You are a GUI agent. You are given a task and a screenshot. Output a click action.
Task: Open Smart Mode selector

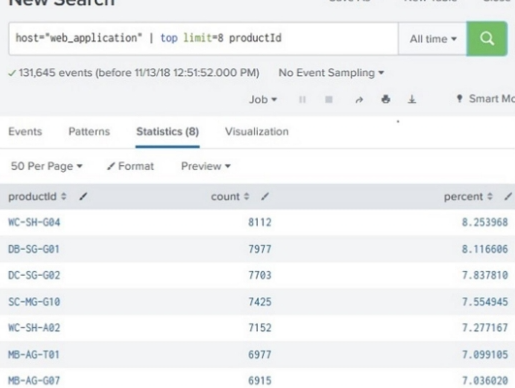coord(486,99)
